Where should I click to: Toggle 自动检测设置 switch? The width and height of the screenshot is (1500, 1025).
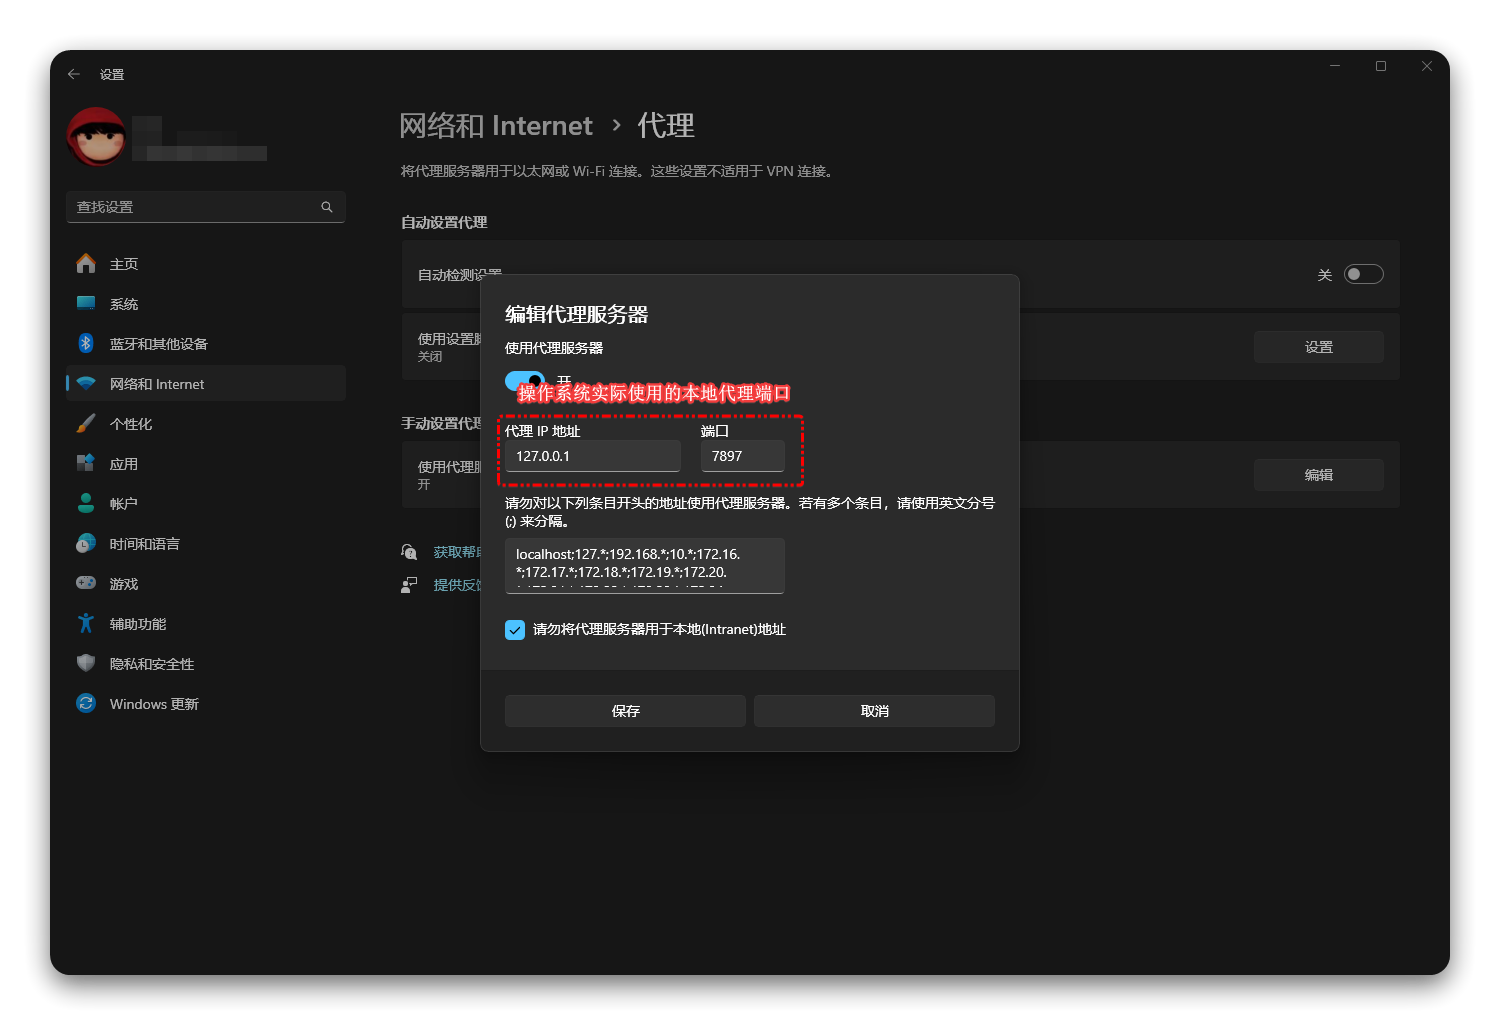[1363, 274]
